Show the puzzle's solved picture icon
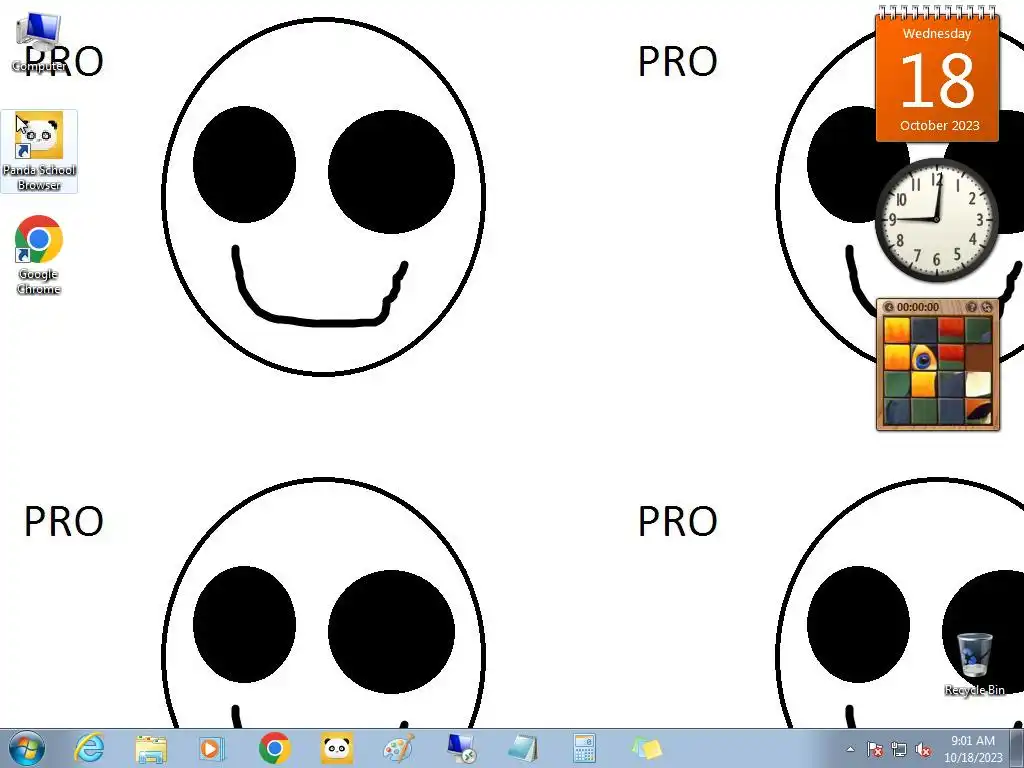 tap(971, 307)
